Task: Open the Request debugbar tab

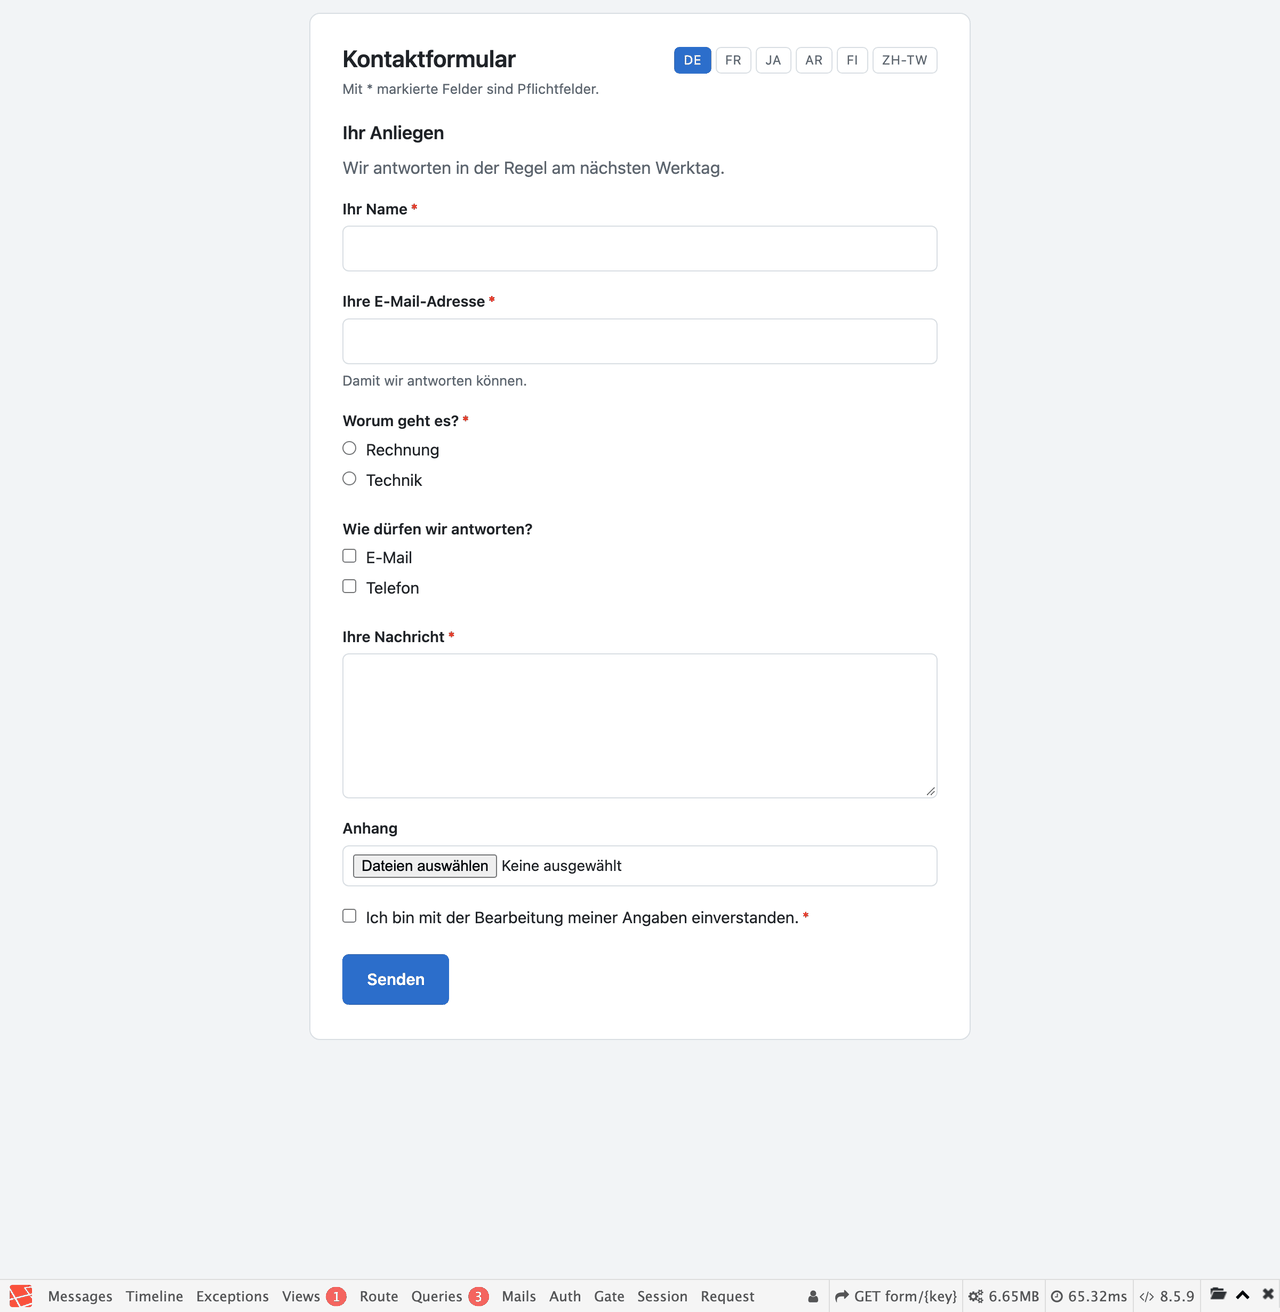Action: coord(727,1296)
